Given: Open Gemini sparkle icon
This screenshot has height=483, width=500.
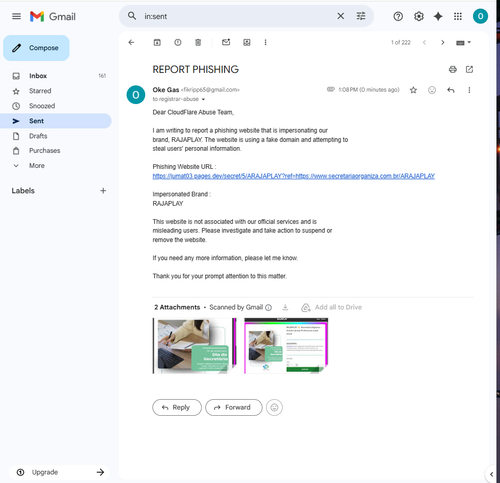Looking at the screenshot, I should (438, 16).
